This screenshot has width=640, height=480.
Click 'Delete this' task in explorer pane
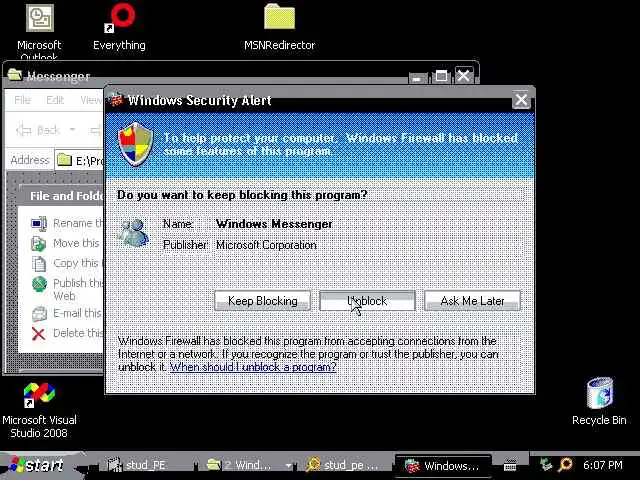click(78, 333)
